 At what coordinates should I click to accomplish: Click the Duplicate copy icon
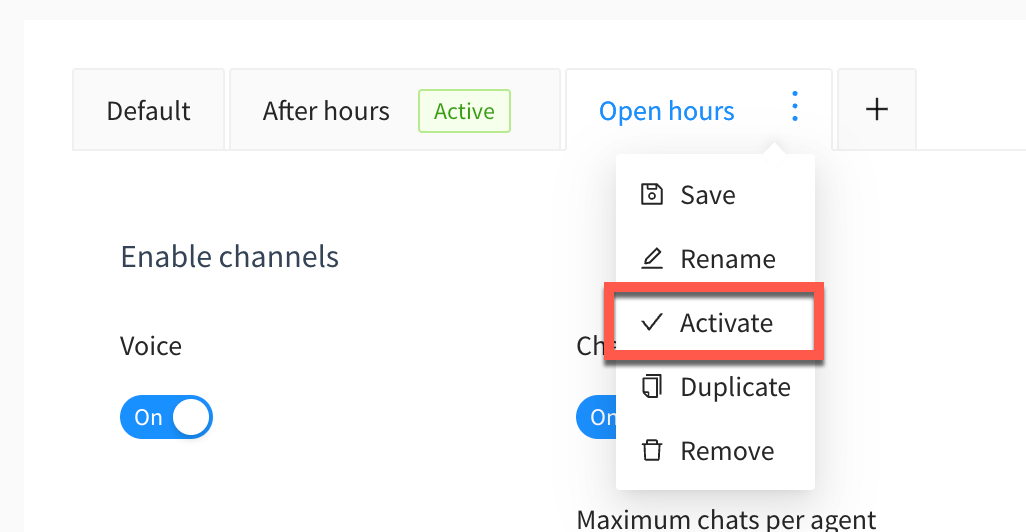651,386
